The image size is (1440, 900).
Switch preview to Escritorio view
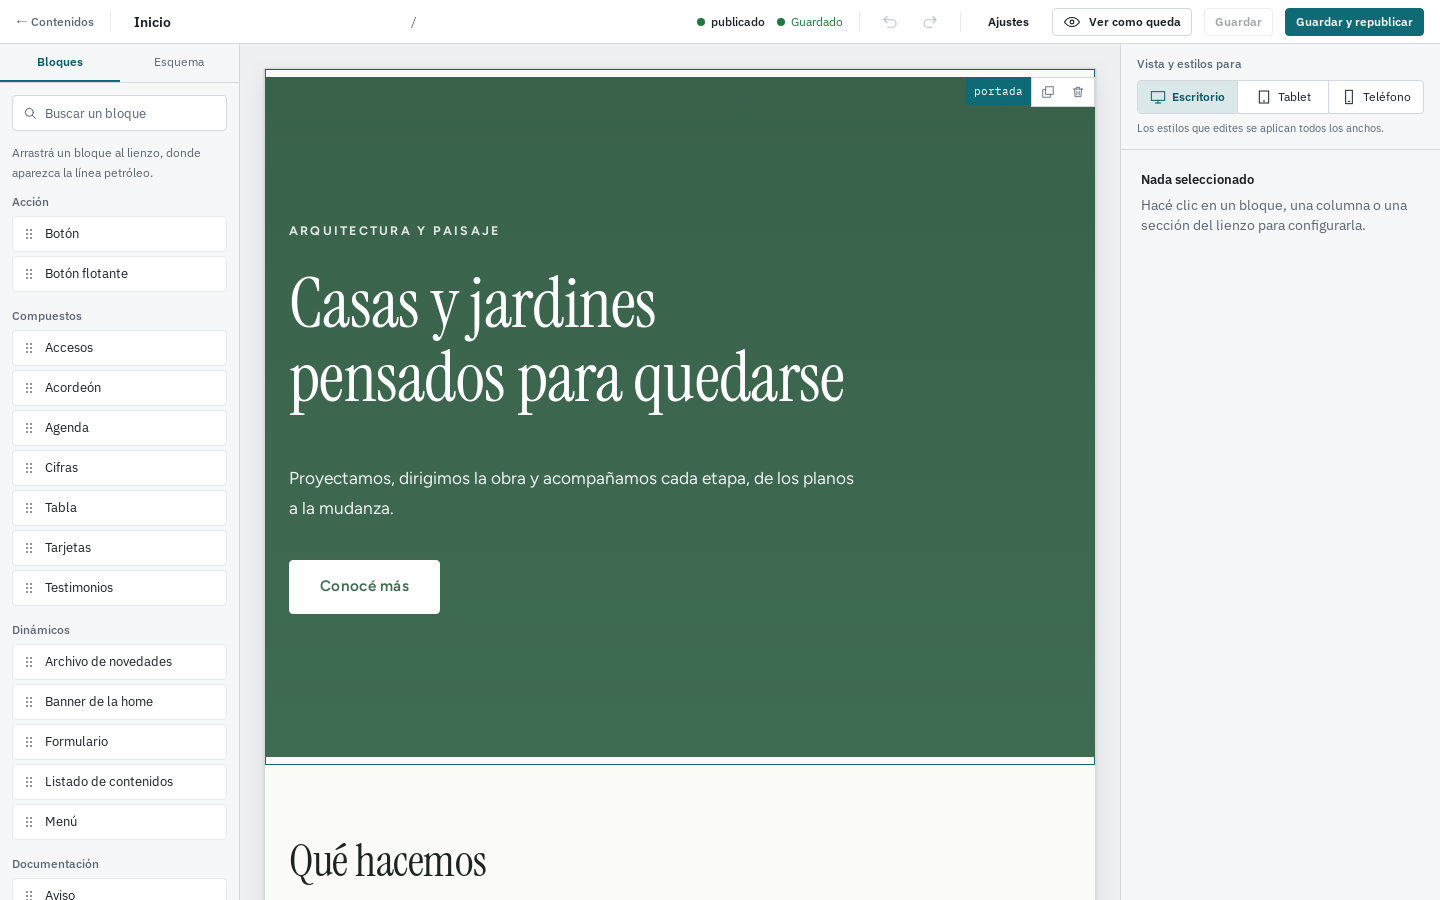(x=1188, y=97)
